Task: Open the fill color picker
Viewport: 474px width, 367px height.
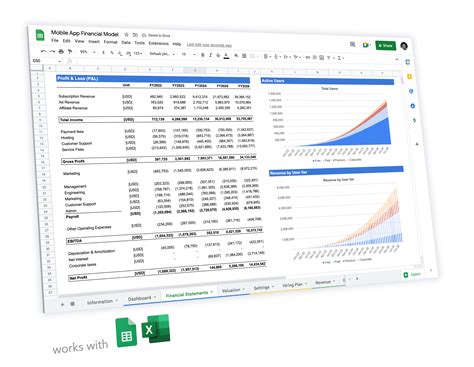Action: (x=236, y=56)
